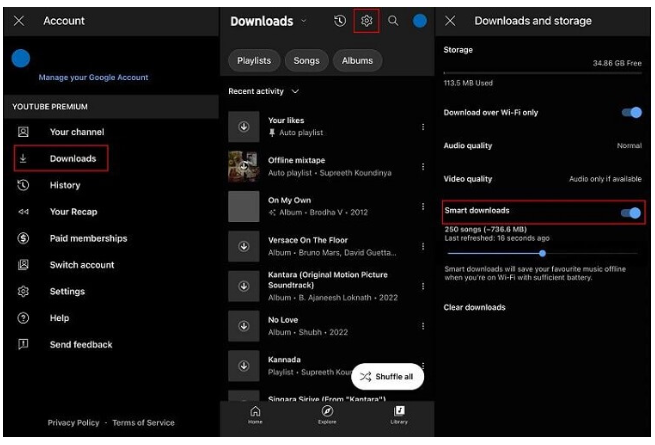Viewport: 655px width, 445px height.
Task: Expand the Downloads title dropdown
Action: coord(303,21)
